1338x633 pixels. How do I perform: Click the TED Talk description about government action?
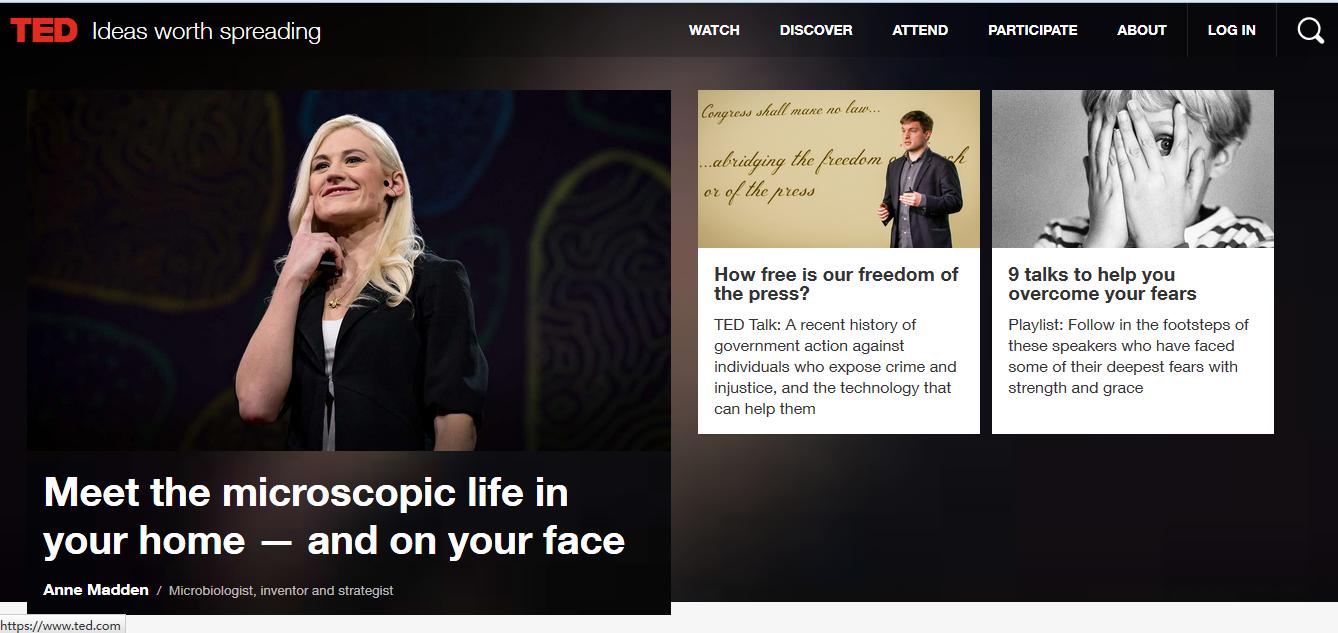835,366
